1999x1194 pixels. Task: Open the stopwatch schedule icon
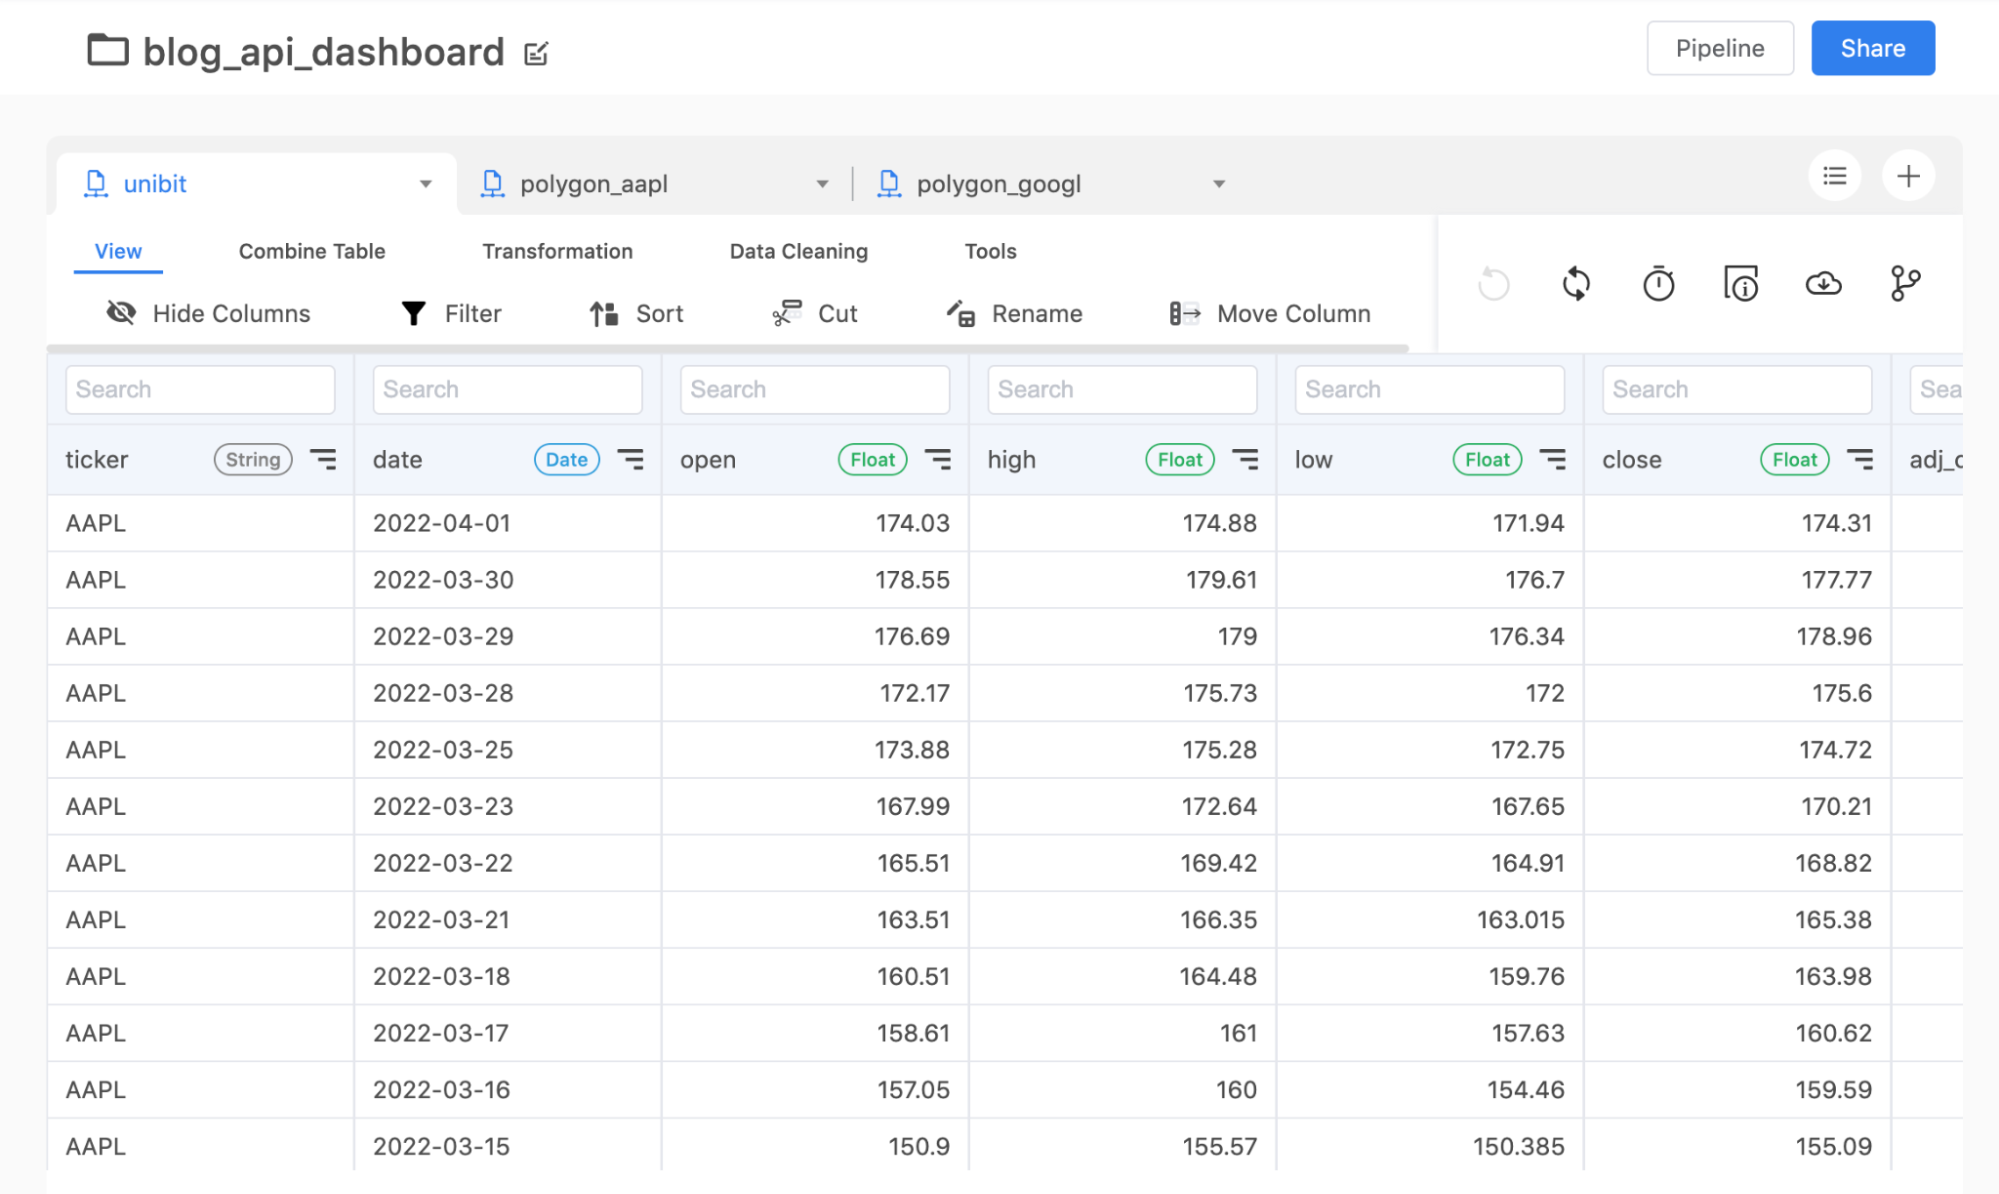pyautogui.click(x=1658, y=284)
